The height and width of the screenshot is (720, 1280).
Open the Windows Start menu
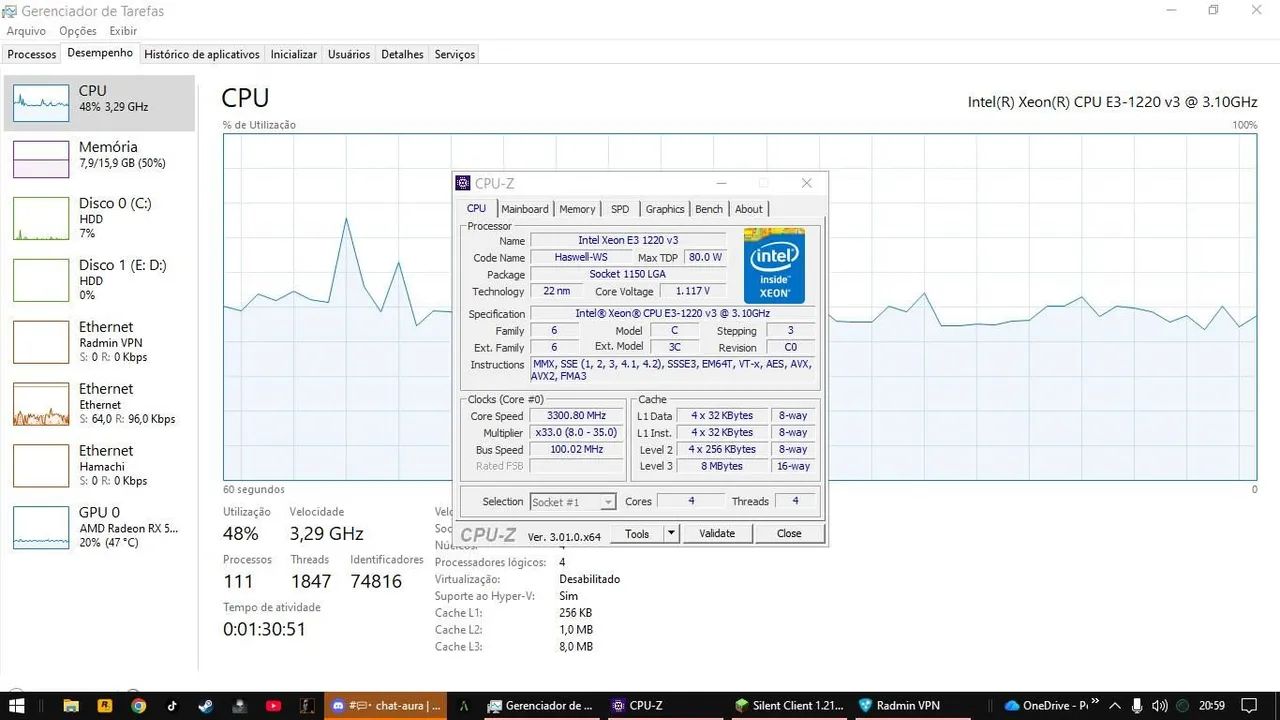[x=17, y=705]
